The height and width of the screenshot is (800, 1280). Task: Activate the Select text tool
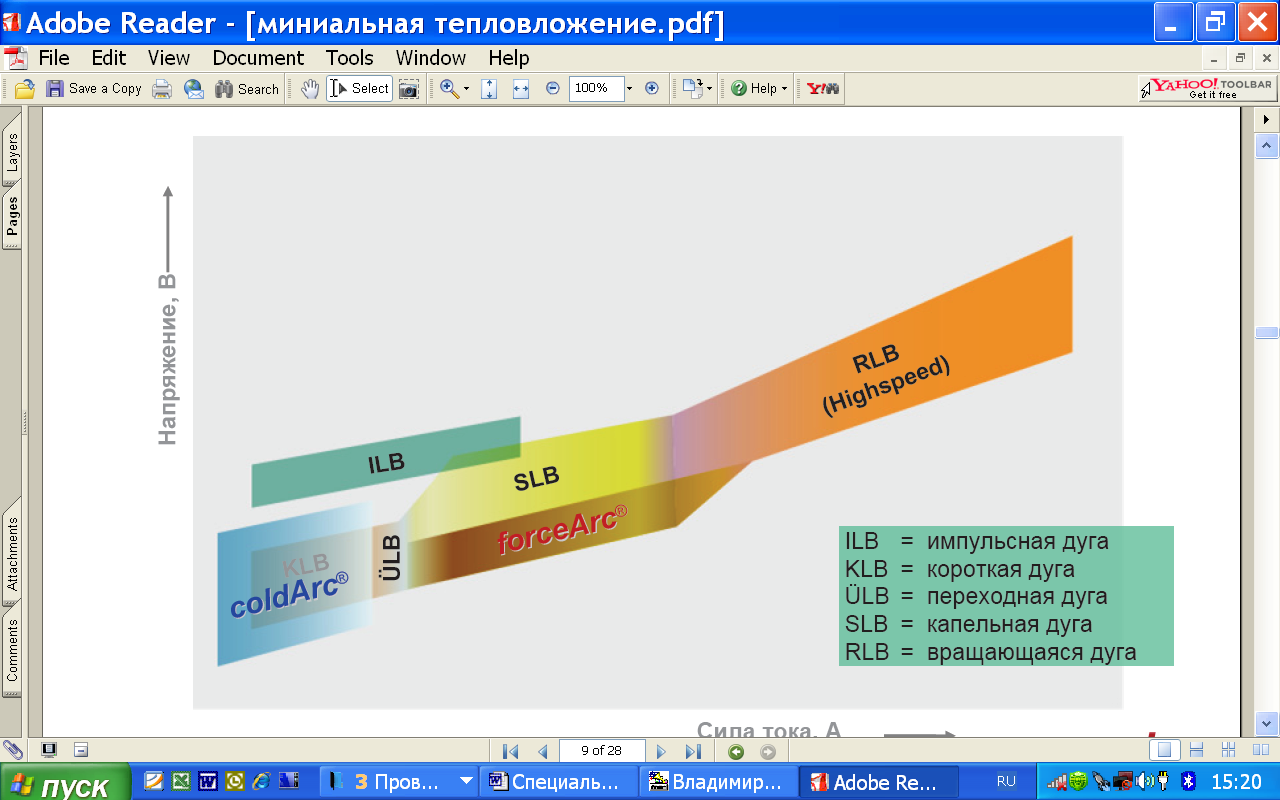point(359,89)
